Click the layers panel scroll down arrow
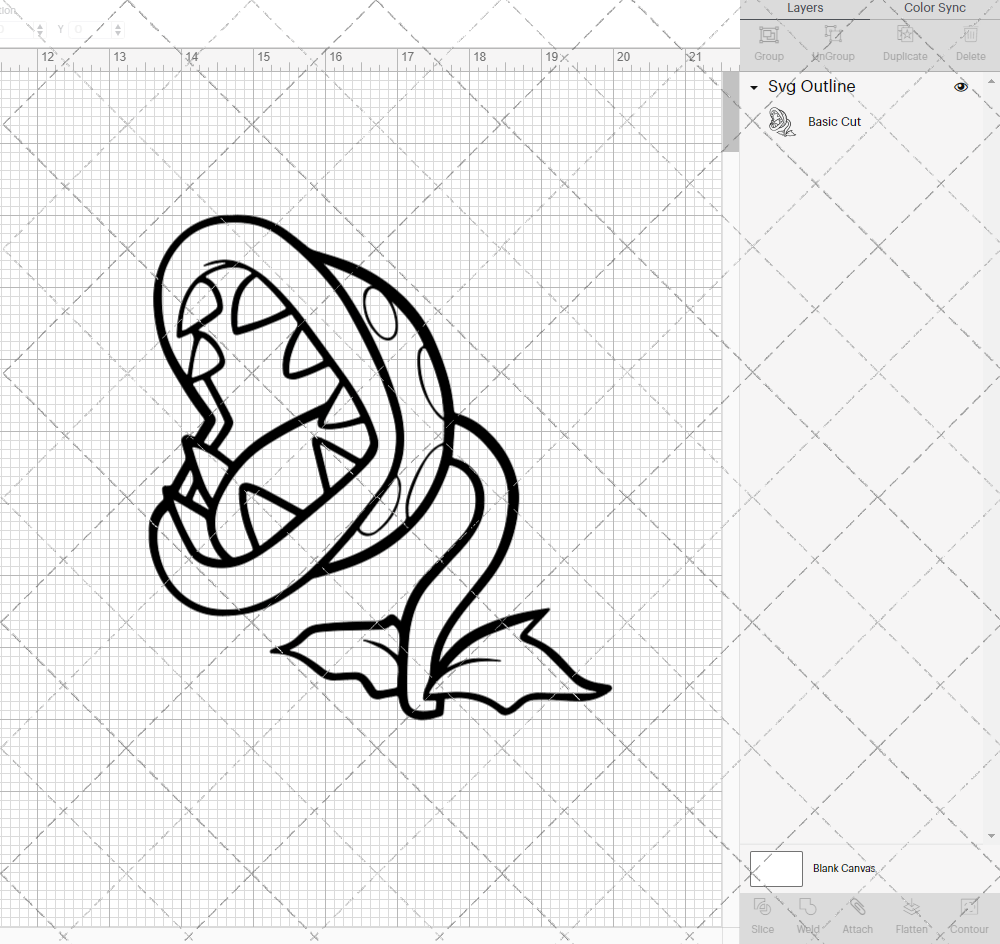Screen dimensions: 1000x944 [991, 836]
